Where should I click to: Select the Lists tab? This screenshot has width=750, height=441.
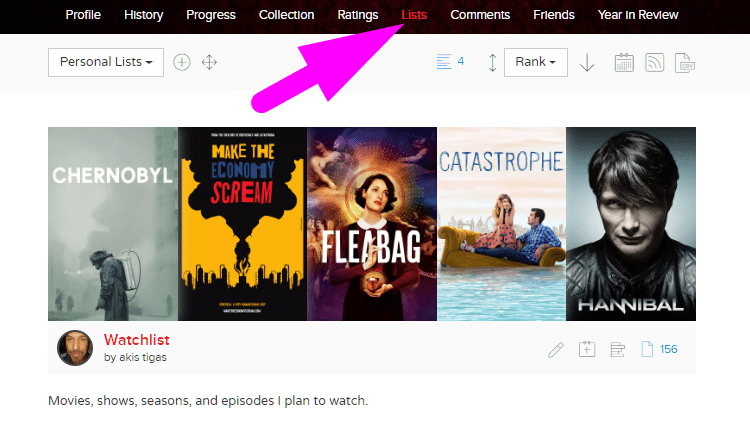(x=414, y=15)
